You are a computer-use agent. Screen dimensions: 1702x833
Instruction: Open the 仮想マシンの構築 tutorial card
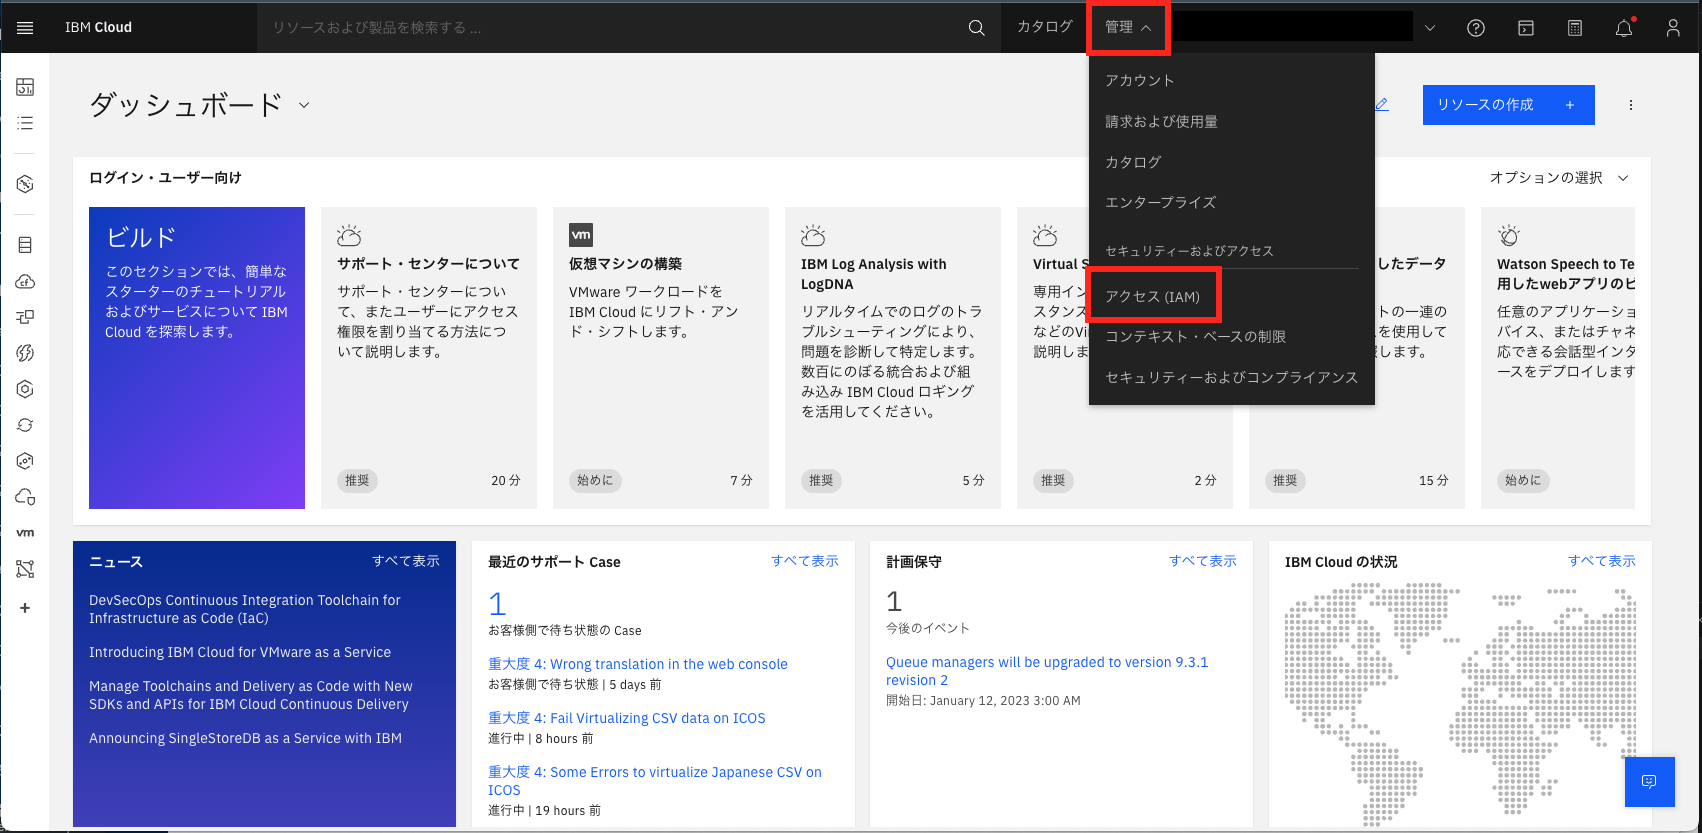click(661, 358)
